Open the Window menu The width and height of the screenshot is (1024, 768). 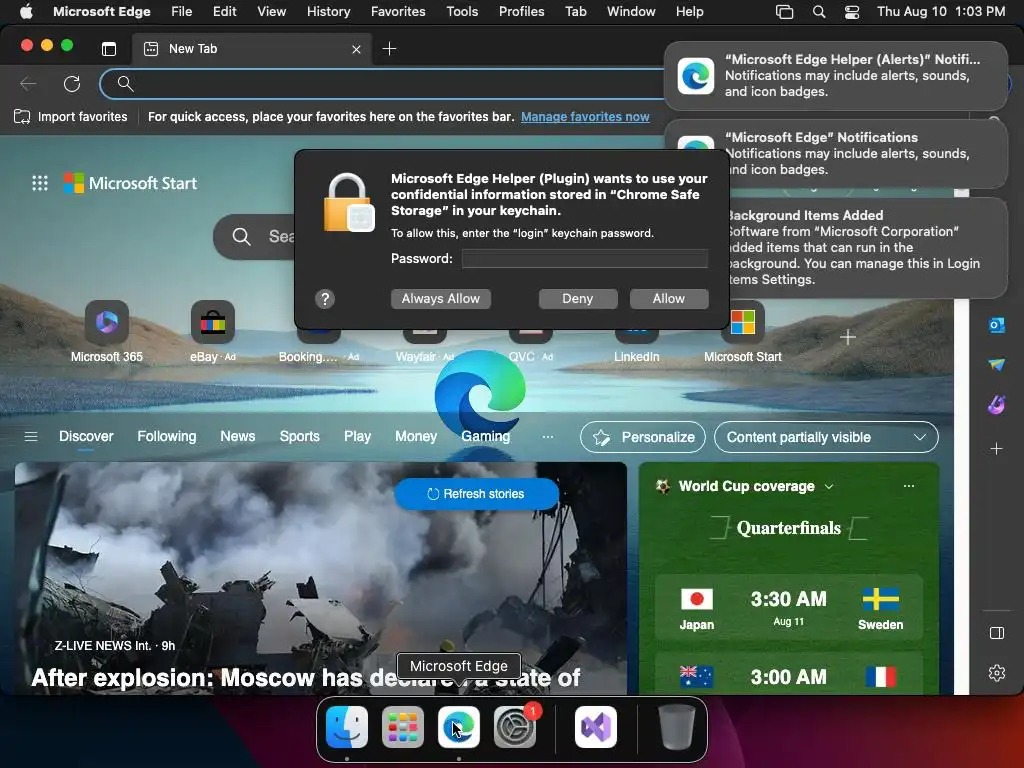(x=631, y=12)
